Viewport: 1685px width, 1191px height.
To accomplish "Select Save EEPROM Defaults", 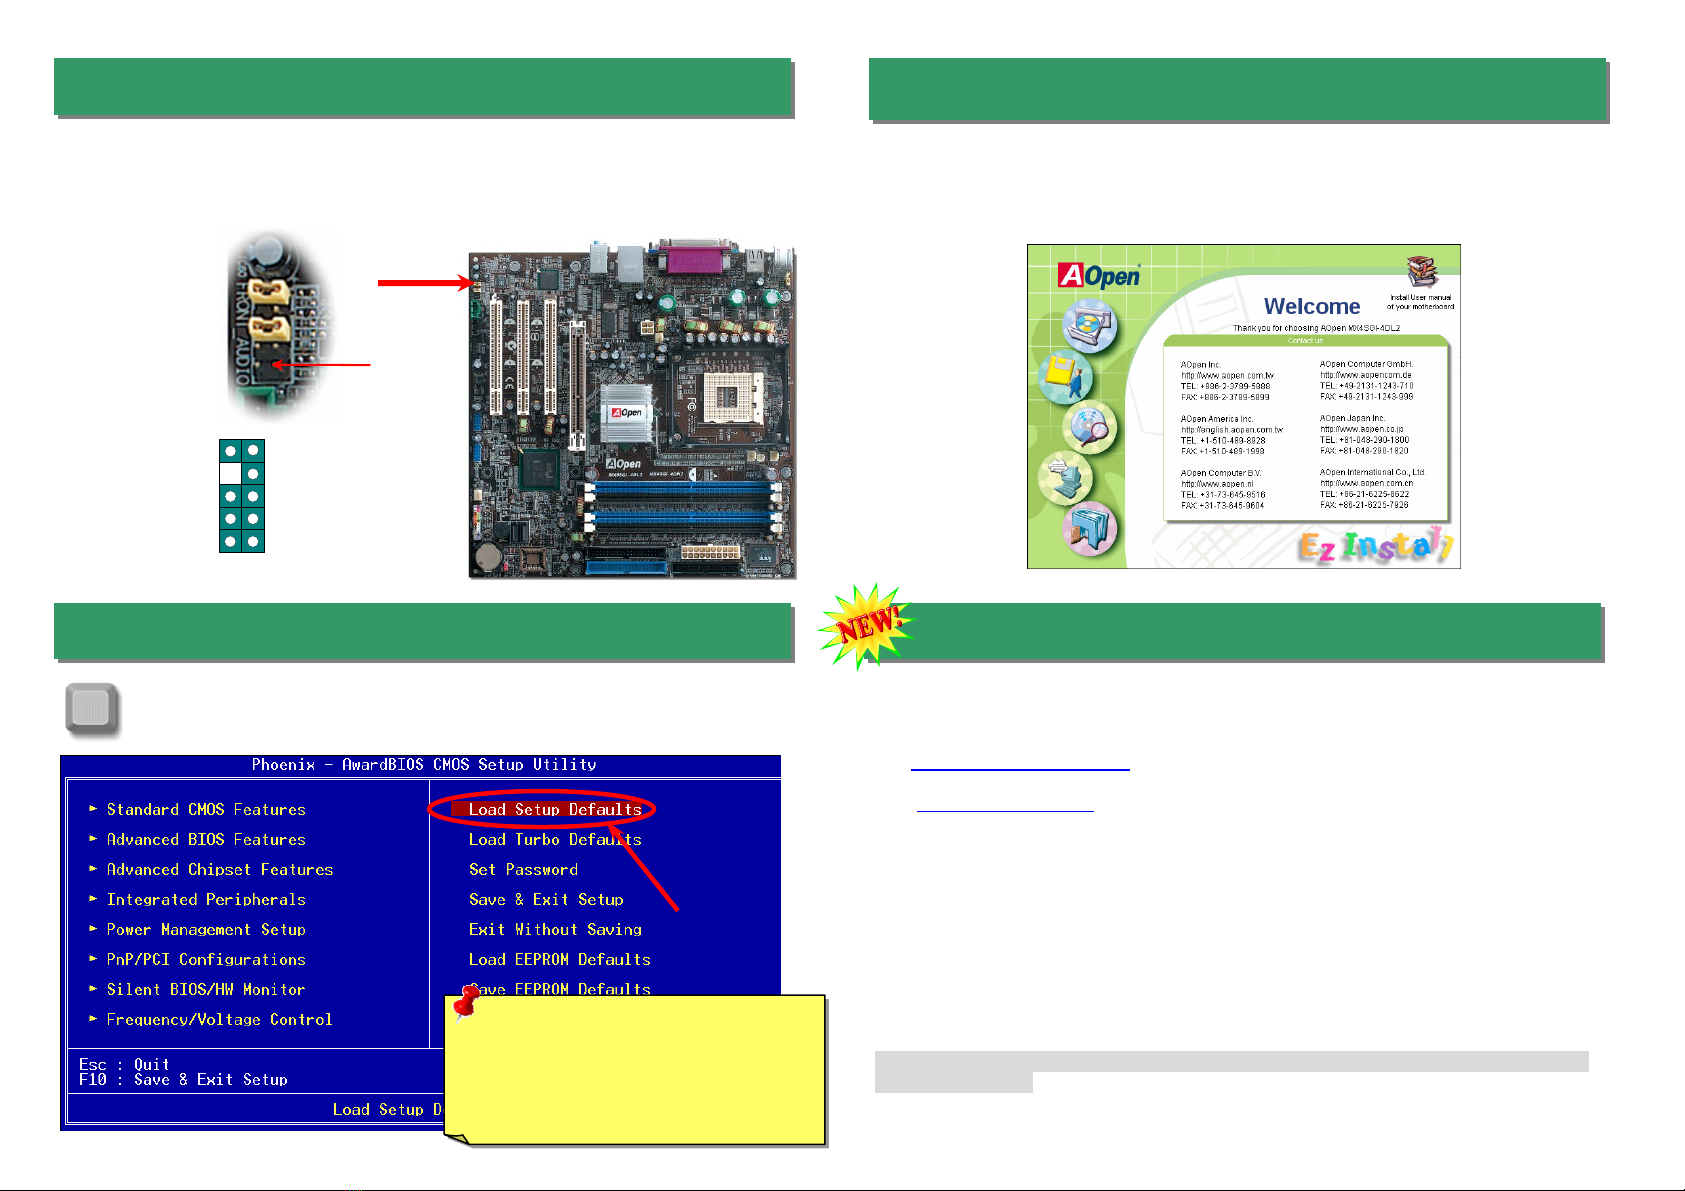I will [559, 988].
